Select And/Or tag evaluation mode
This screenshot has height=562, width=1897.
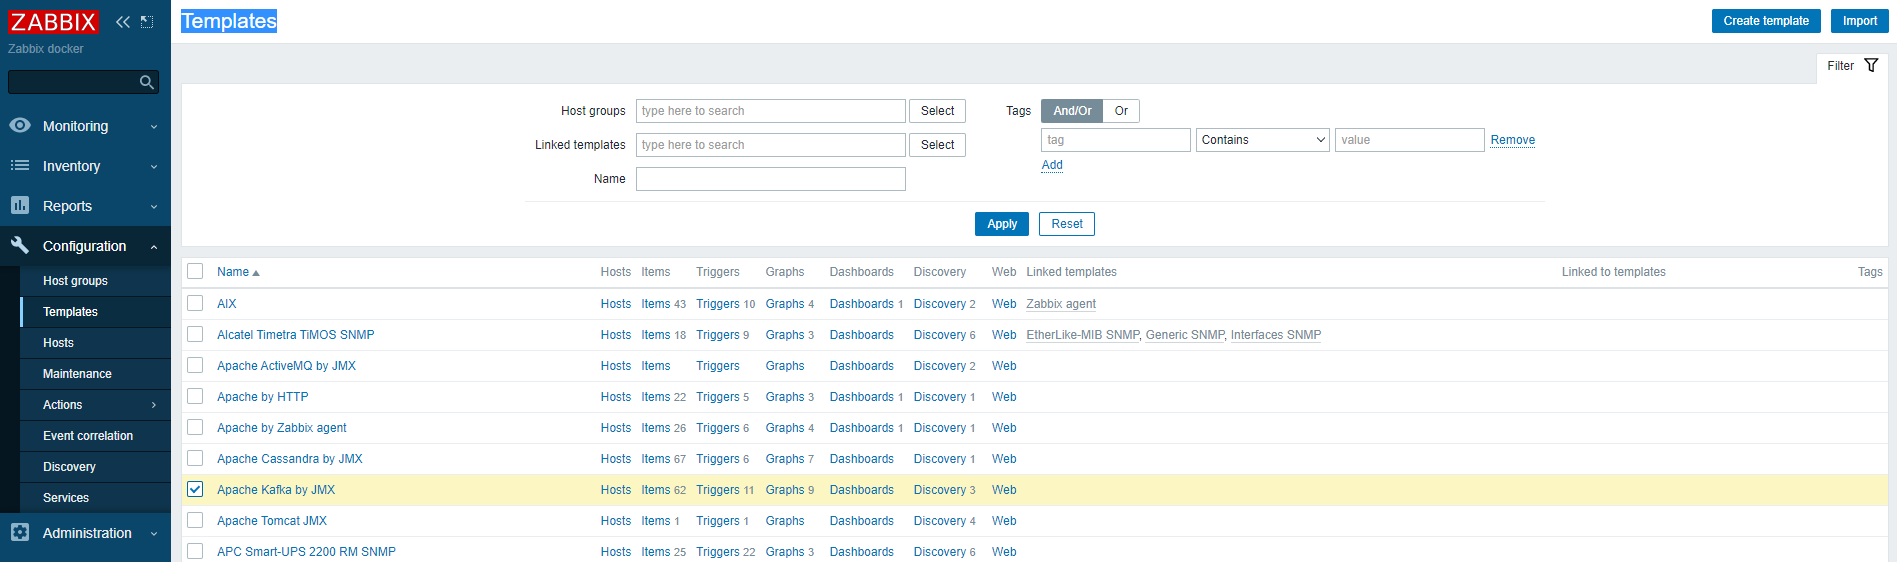click(1072, 111)
